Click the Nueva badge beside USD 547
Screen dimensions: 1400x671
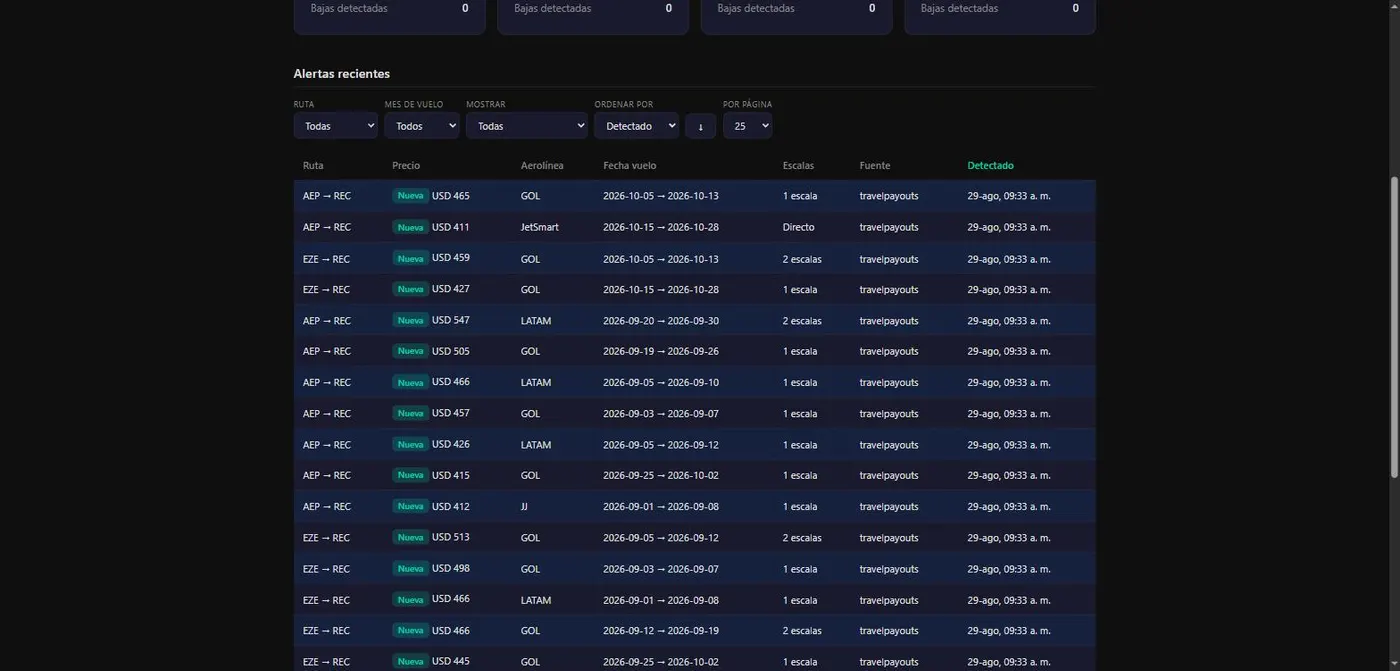[410, 320]
